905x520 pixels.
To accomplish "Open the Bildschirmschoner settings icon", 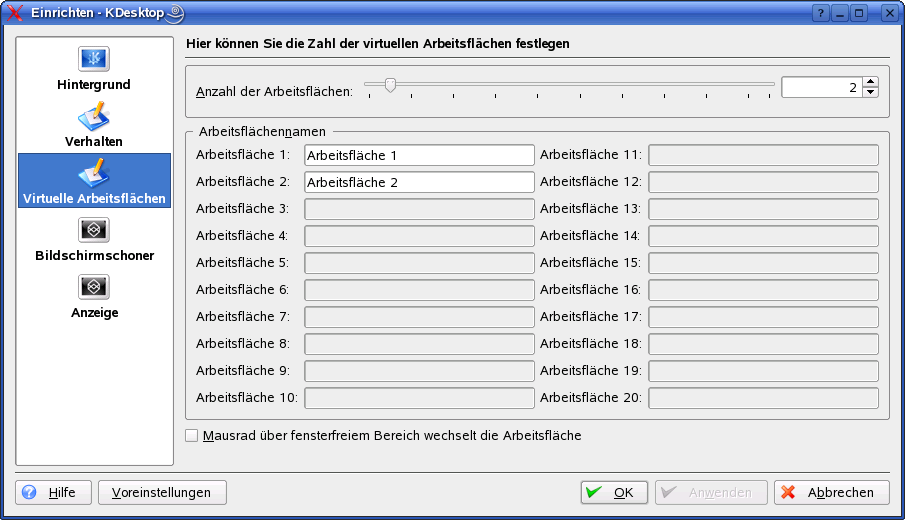I will pos(94,230).
